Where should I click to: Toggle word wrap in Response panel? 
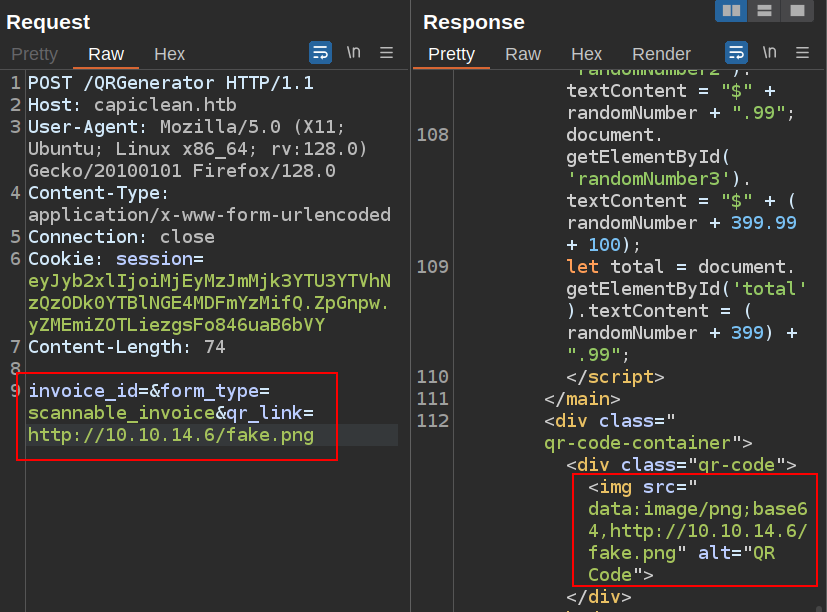[x=736, y=53]
